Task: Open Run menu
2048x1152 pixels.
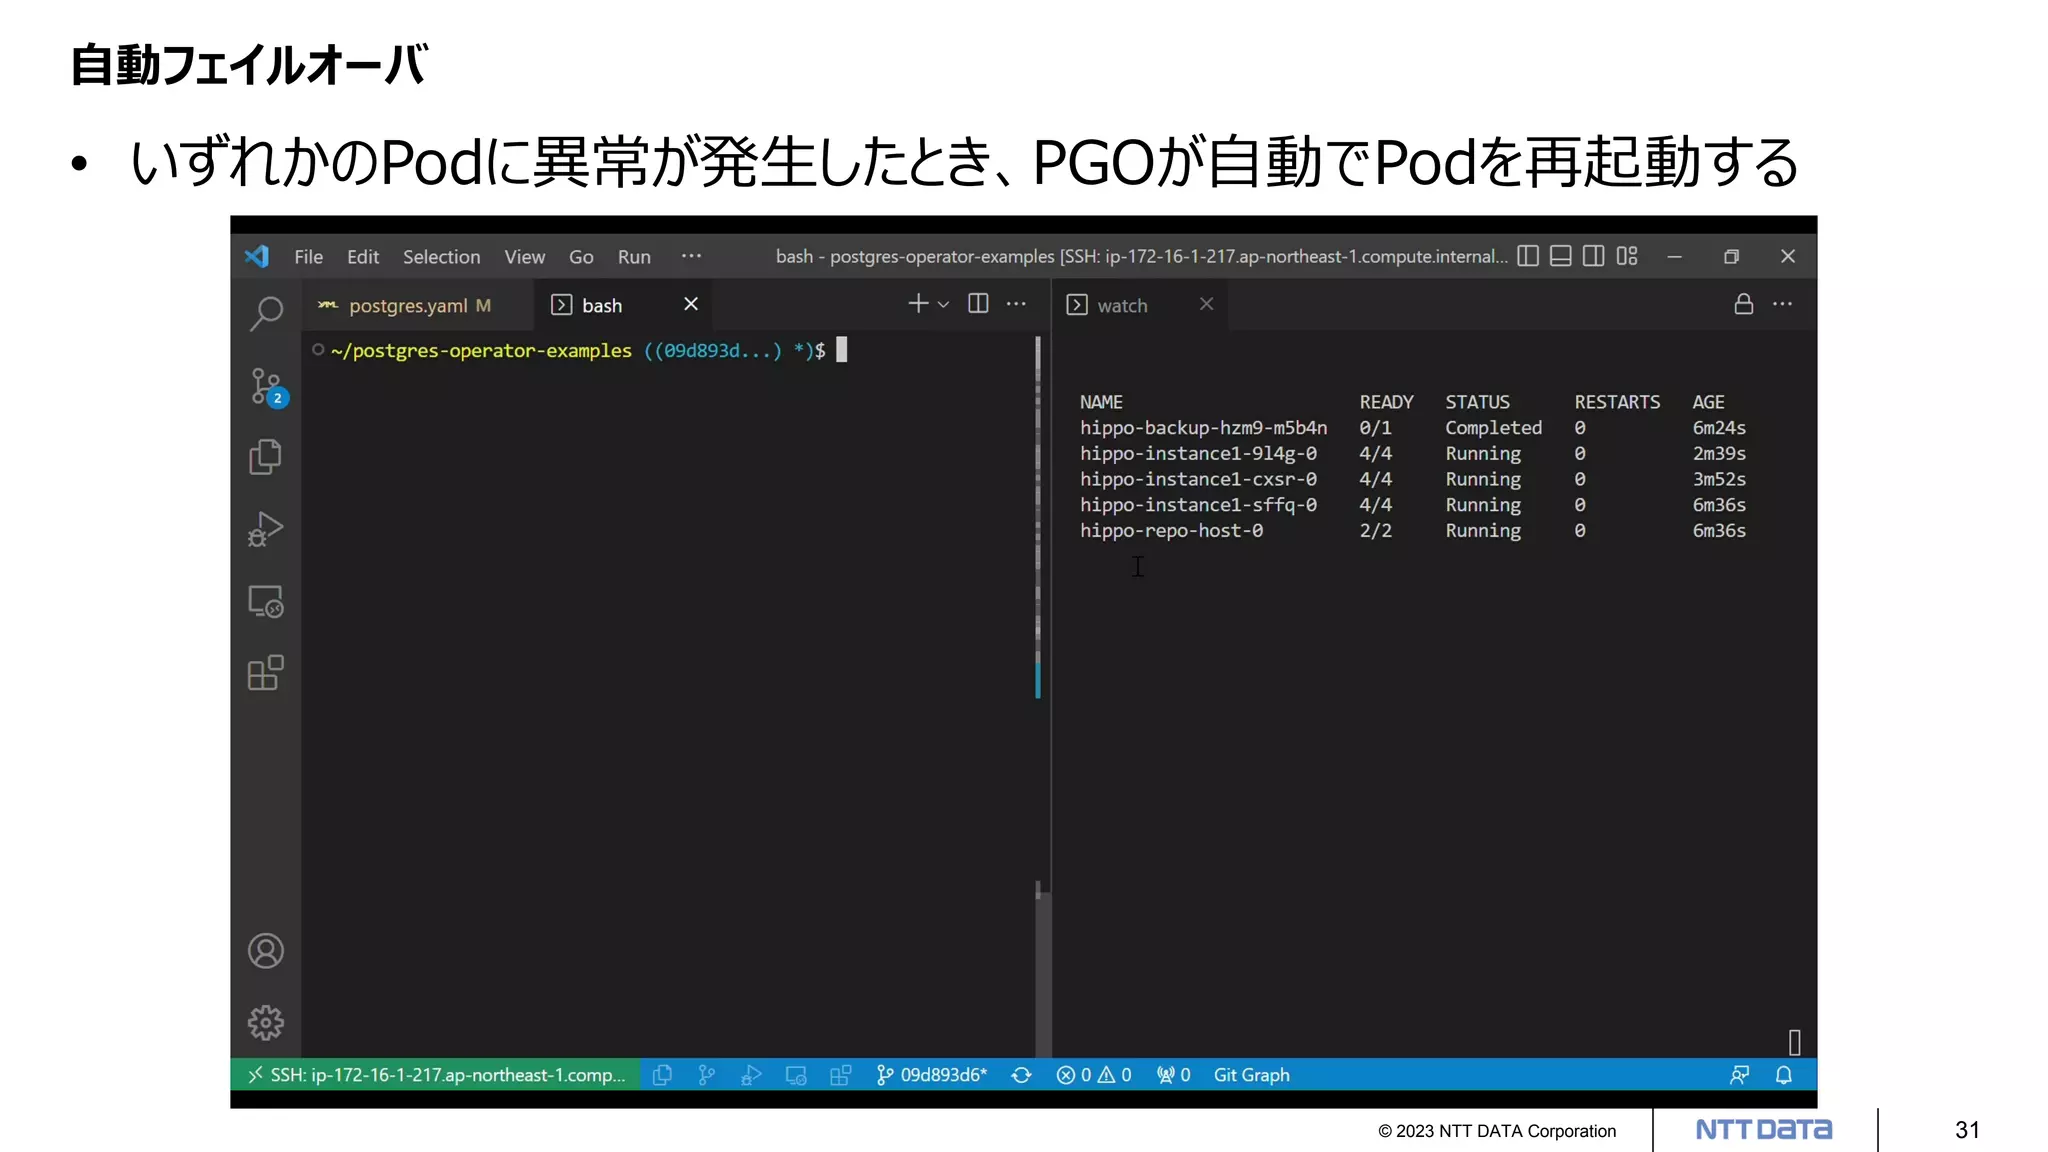Action: tap(634, 257)
